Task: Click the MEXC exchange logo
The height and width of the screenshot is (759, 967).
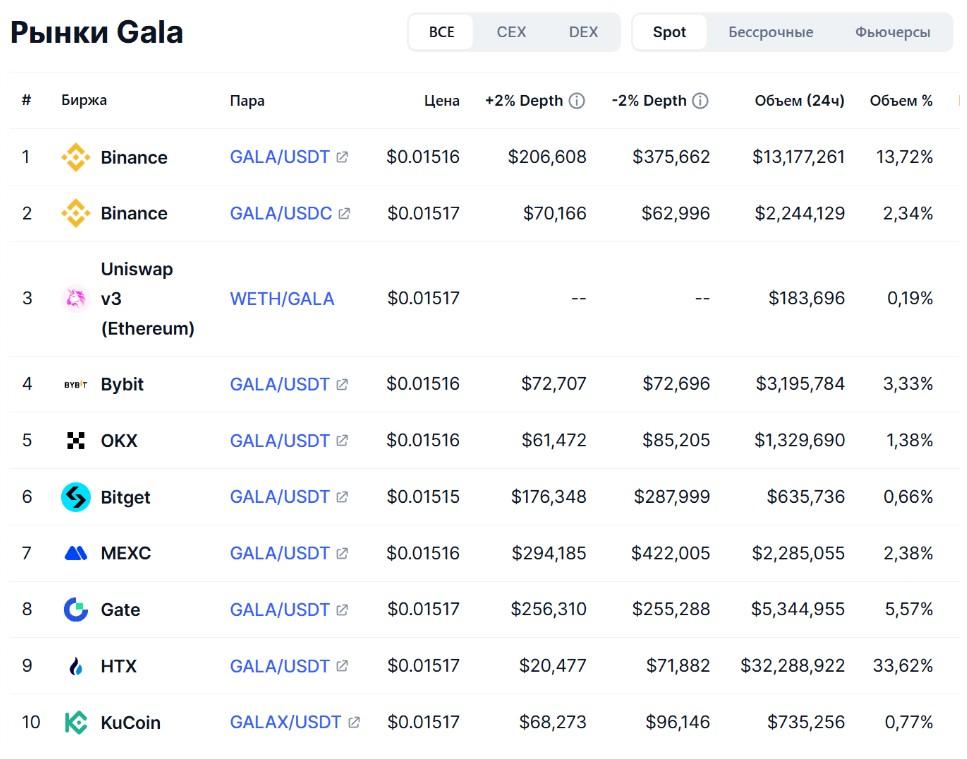Action: click(x=75, y=553)
